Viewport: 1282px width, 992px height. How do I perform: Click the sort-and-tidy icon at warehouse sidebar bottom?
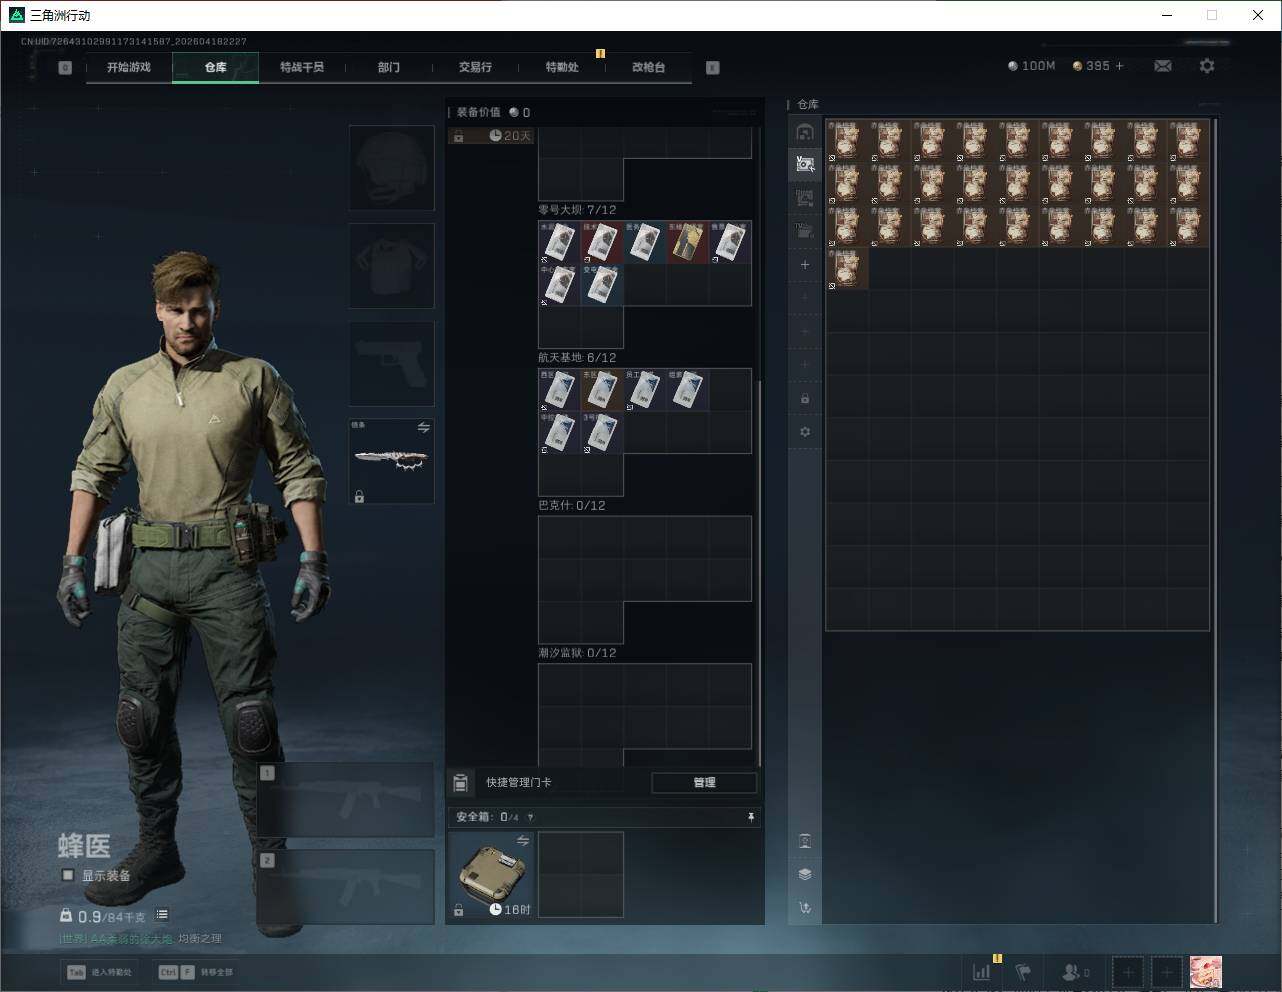pos(805,908)
